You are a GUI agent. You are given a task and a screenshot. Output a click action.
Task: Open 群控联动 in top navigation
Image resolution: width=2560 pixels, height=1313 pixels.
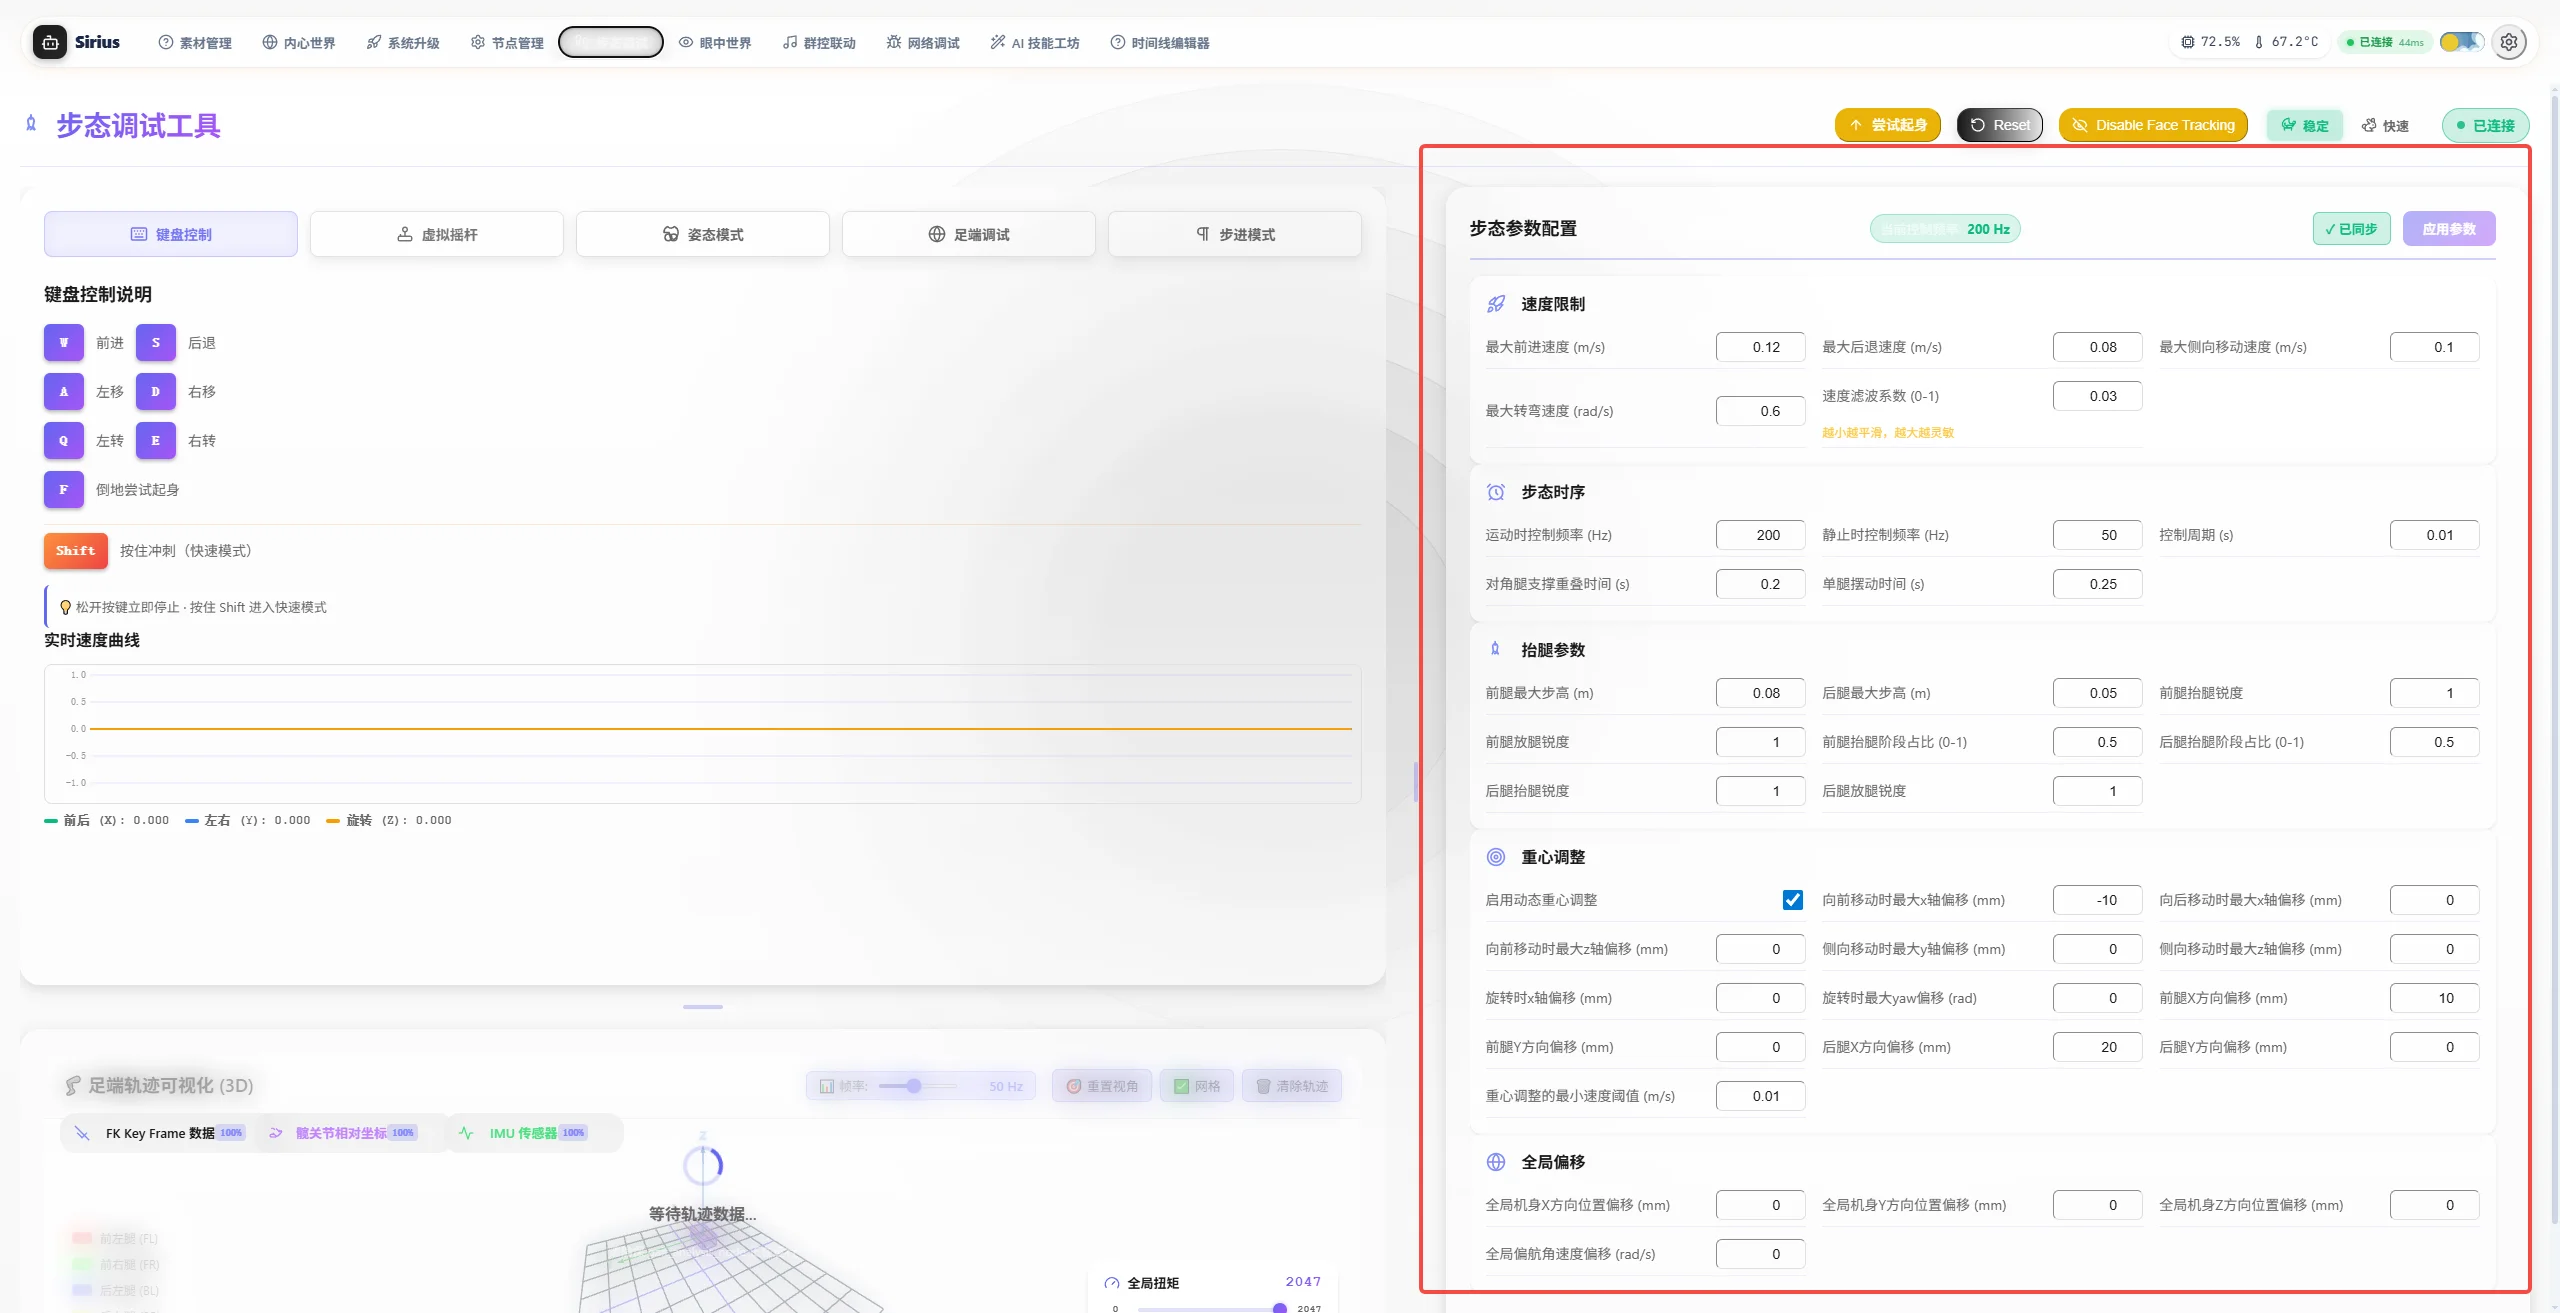(x=819, y=43)
